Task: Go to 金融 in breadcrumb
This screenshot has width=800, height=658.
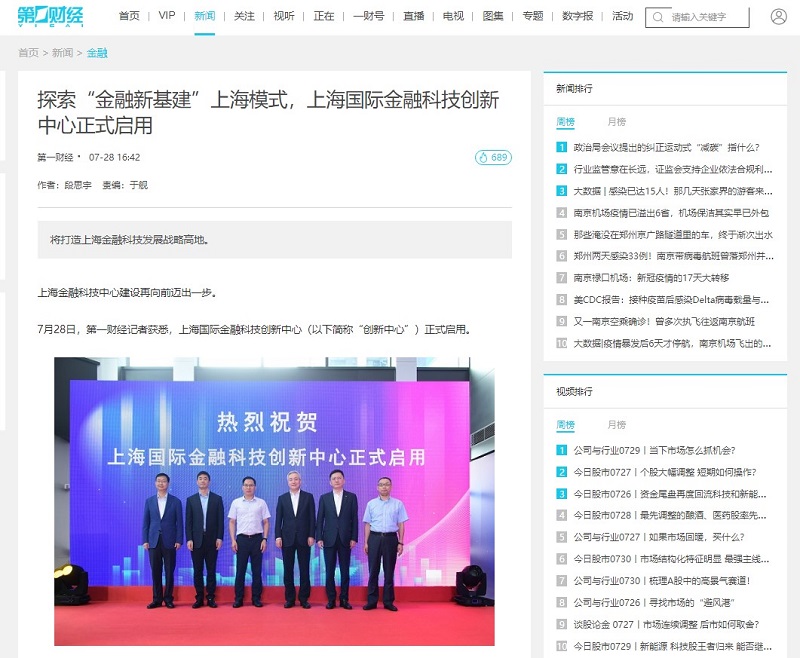Action: [97, 53]
